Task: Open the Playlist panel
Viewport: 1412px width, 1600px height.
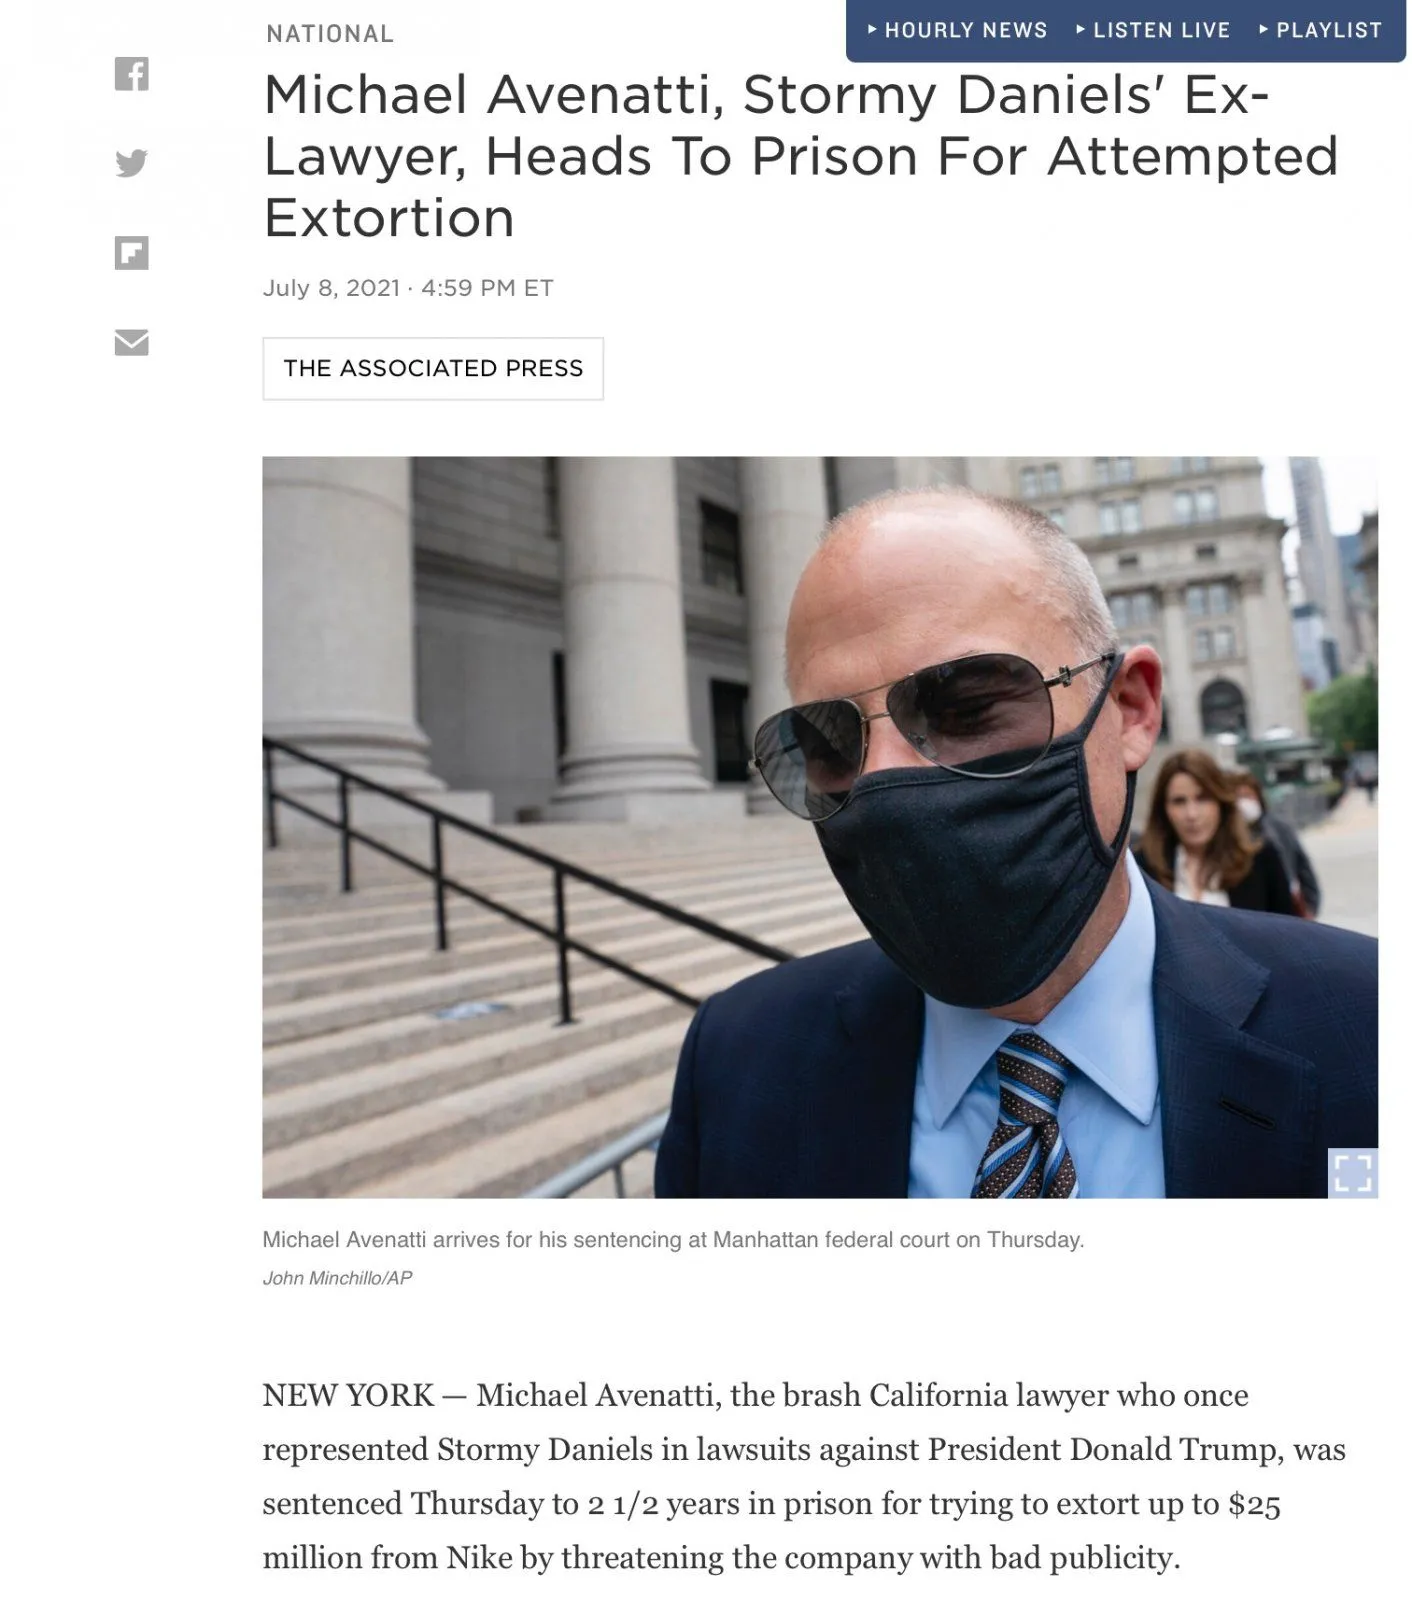Action: [x=1320, y=30]
